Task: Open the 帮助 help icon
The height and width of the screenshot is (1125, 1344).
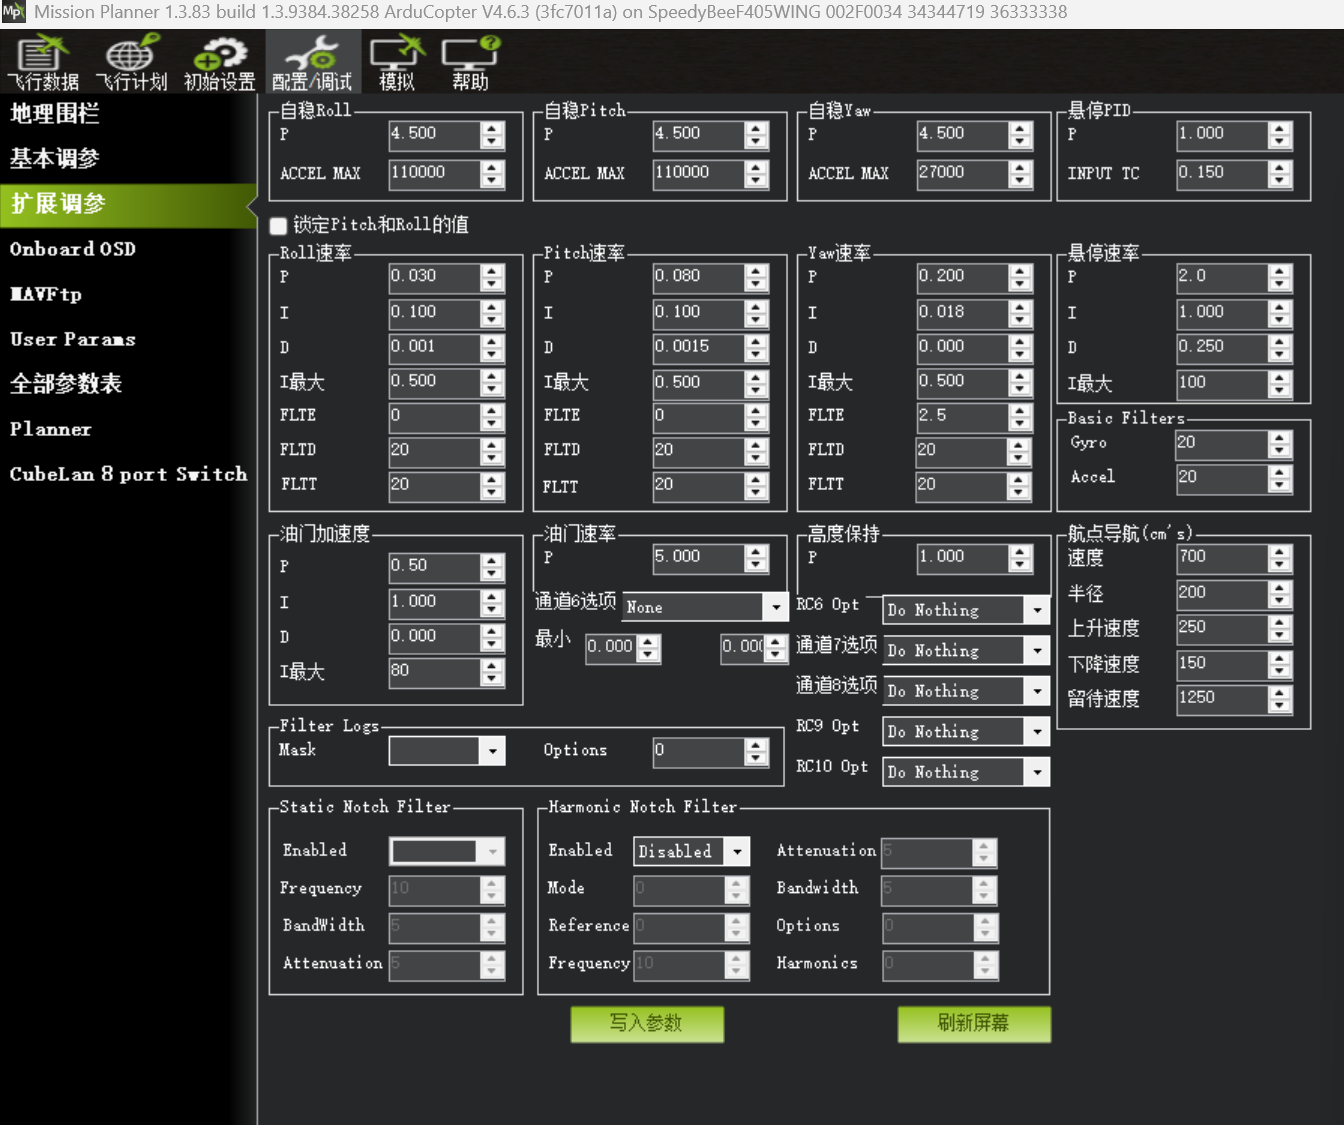Action: 471,63
